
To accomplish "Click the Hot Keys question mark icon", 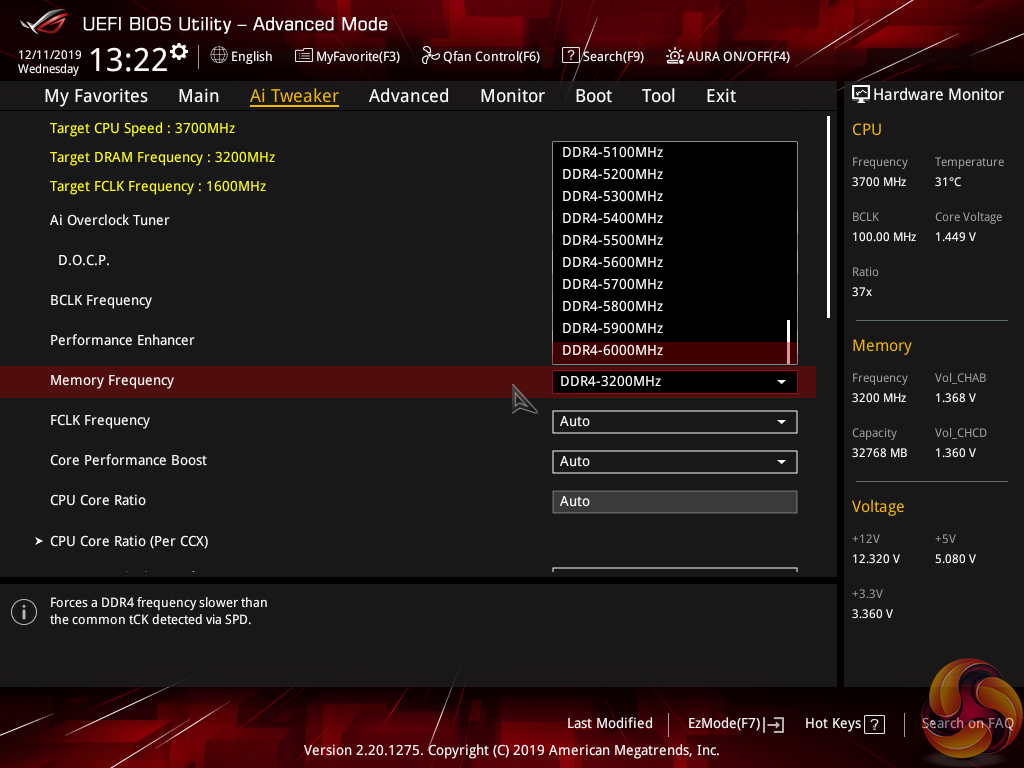I will [x=874, y=724].
